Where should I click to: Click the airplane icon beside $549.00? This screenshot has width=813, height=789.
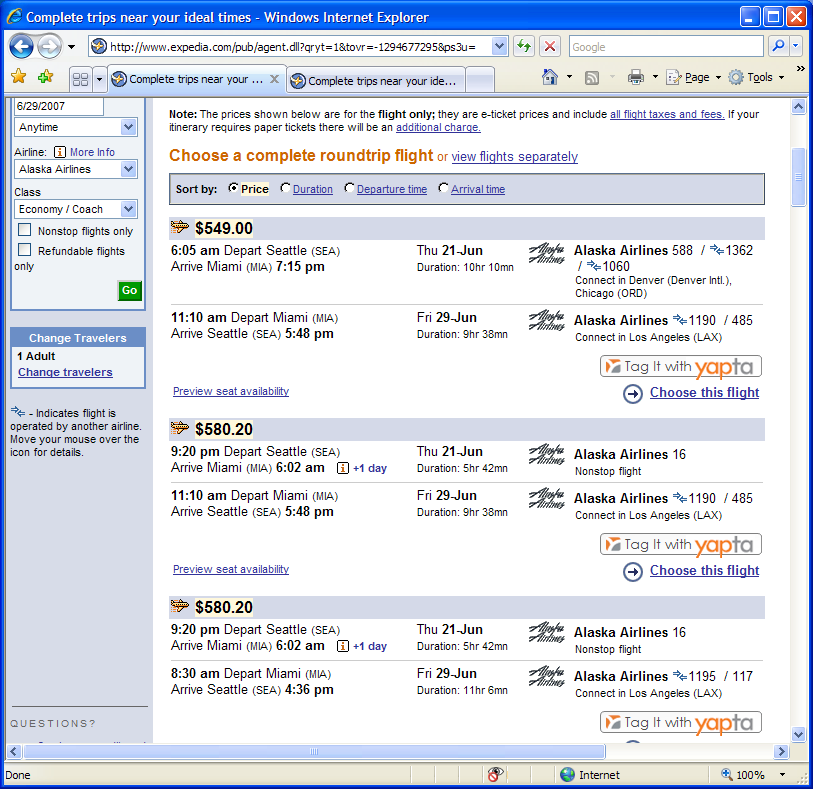coord(179,227)
